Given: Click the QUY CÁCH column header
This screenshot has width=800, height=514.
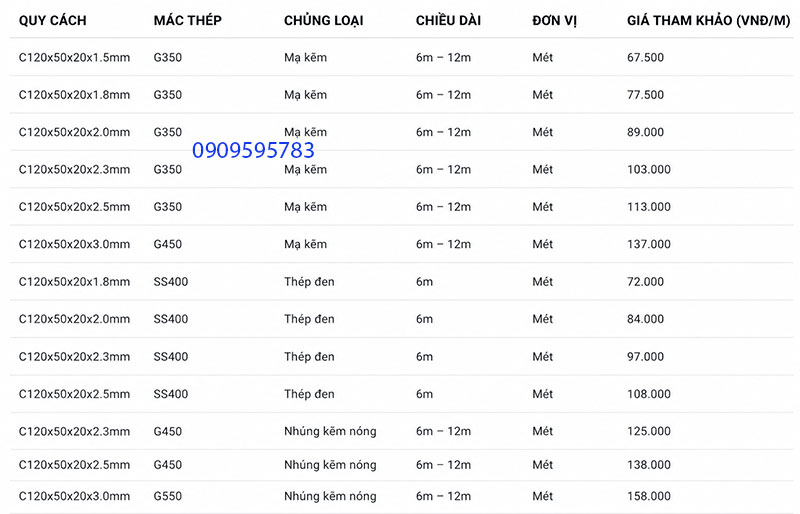Looking at the screenshot, I should point(53,20).
